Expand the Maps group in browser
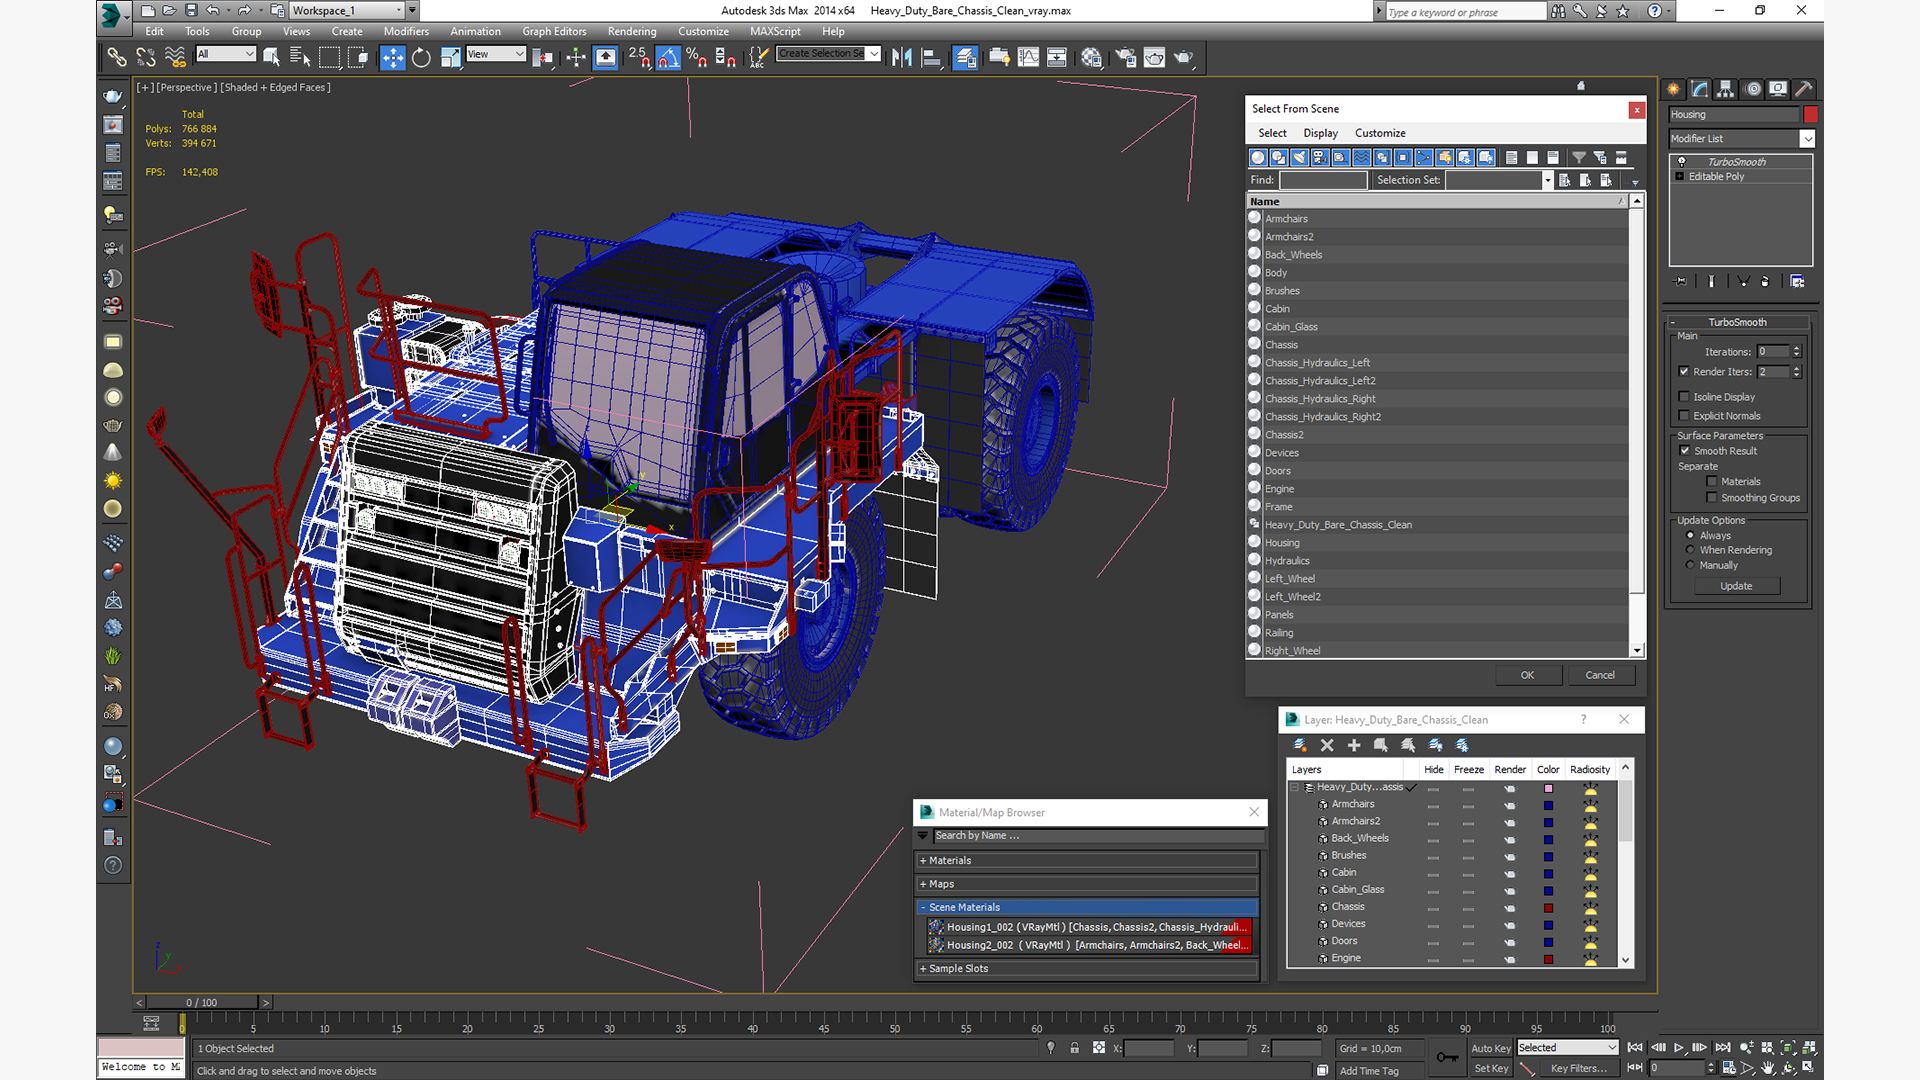Image resolution: width=1920 pixels, height=1080 pixels. [x=1087, y=884]
